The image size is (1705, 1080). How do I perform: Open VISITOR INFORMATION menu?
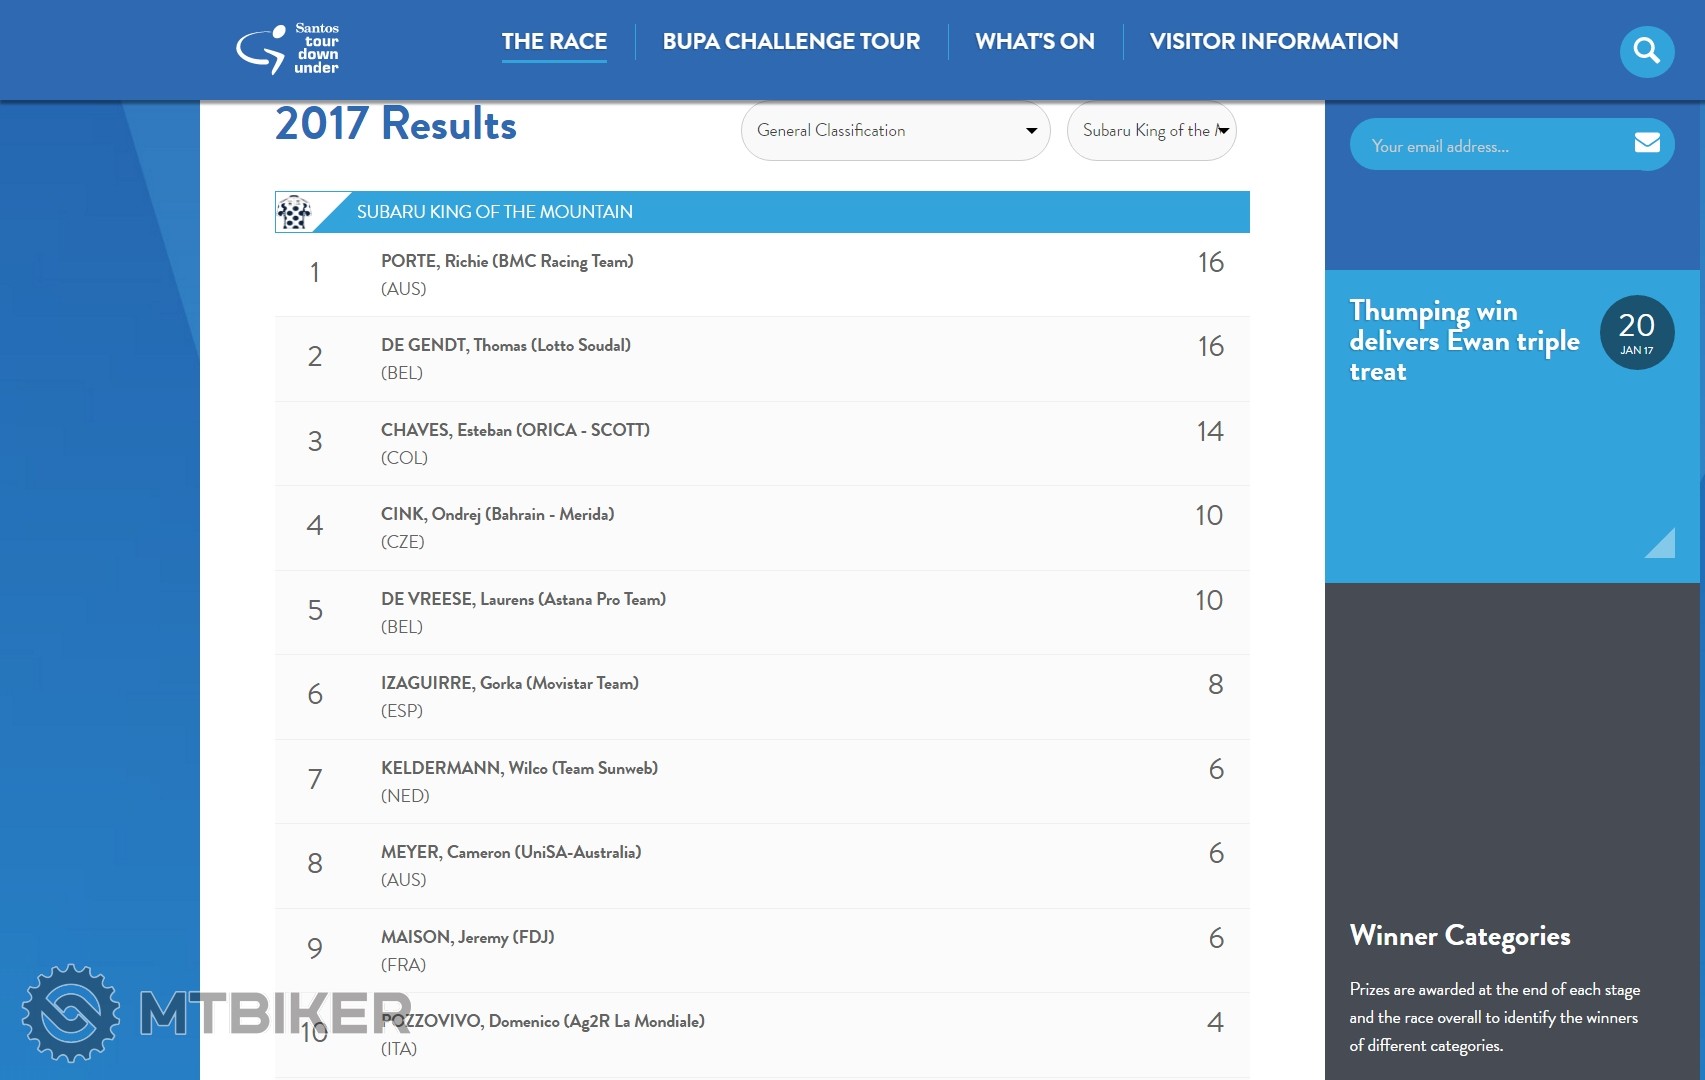1273,42
